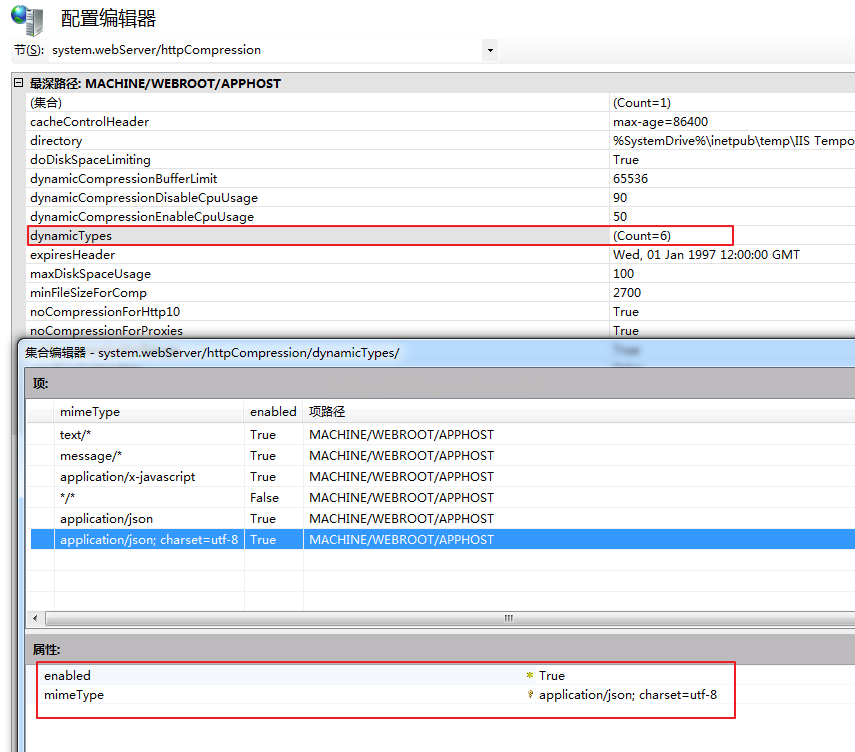
Task: Click the enabled column header
Action: [273, 412]
